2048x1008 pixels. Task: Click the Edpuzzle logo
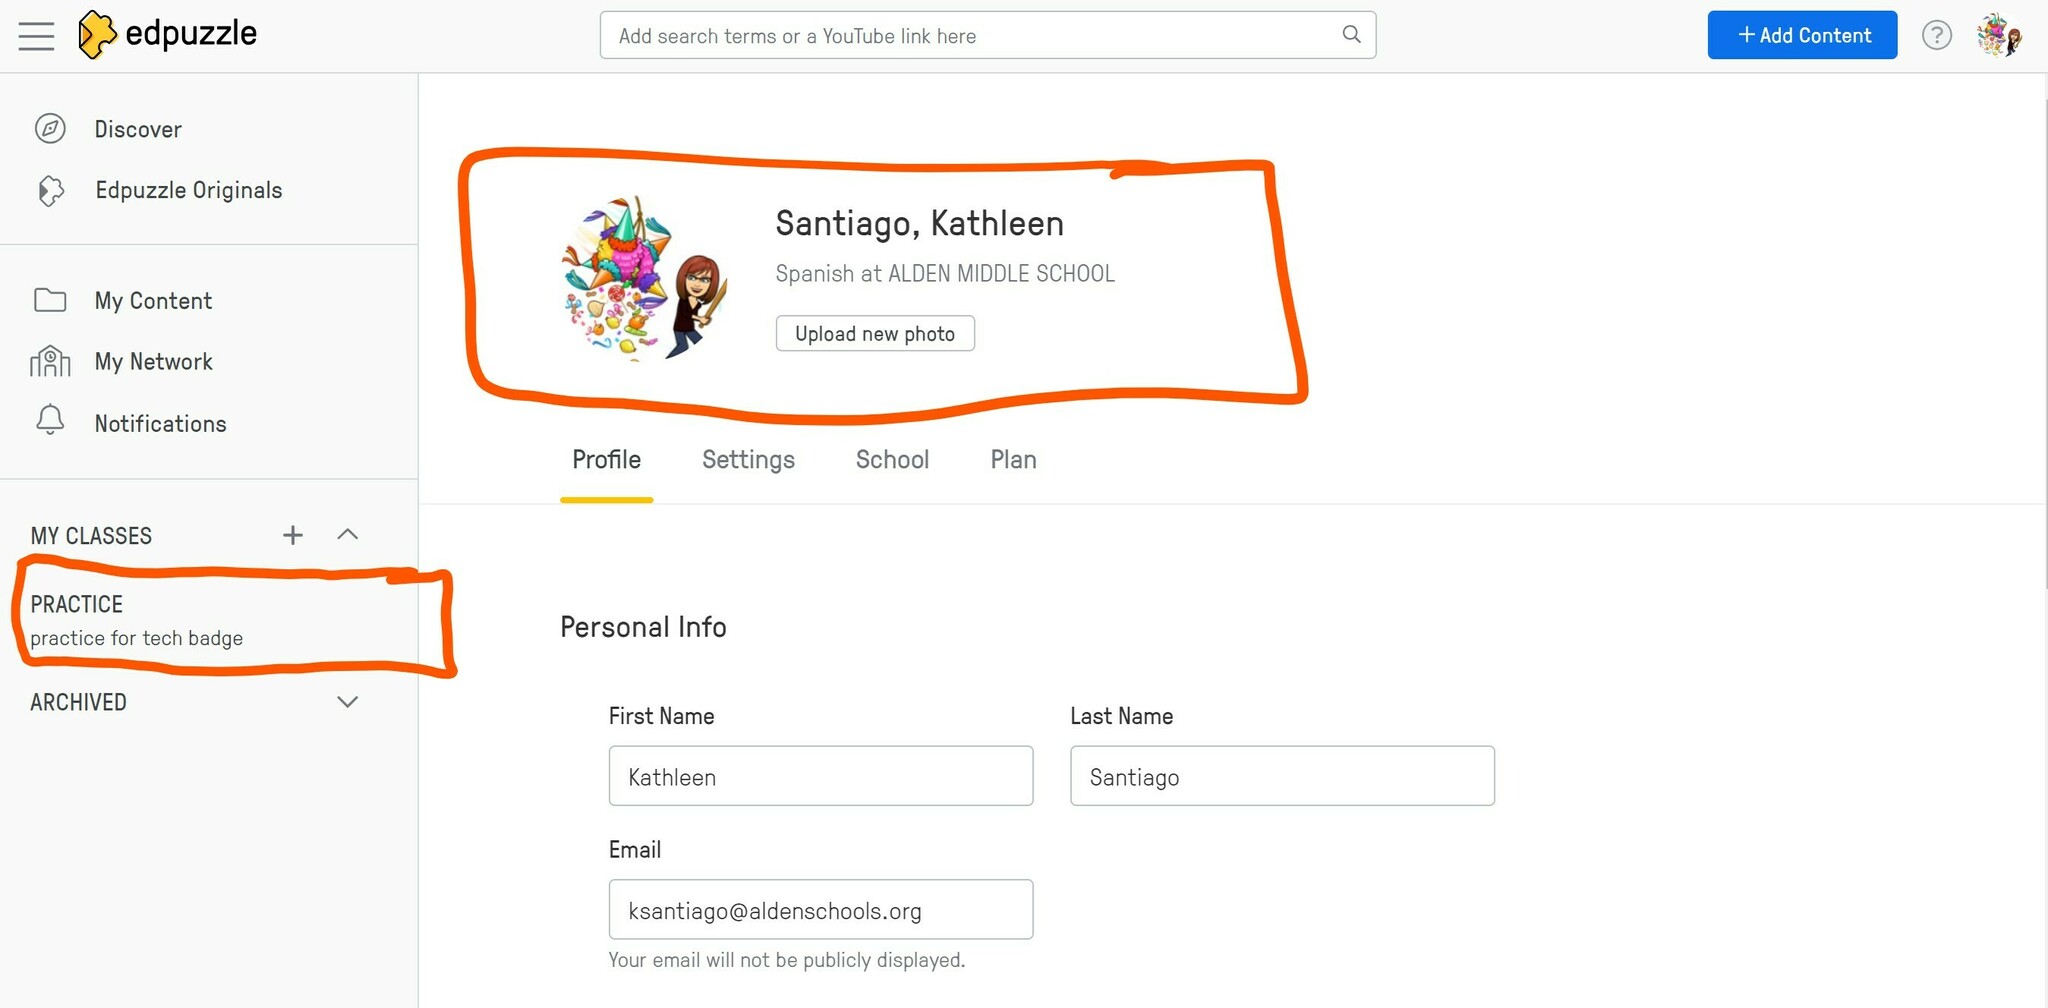click(168, 35)
